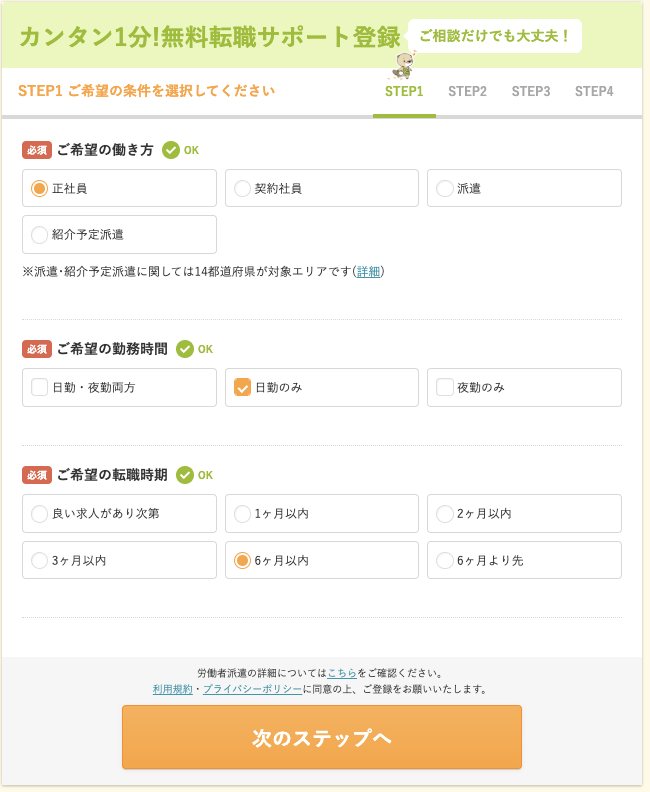Click the 必須 badge next to ご希望の勤務時間
The width and height of the screenshot is (650, 792).
coord(37,349)
